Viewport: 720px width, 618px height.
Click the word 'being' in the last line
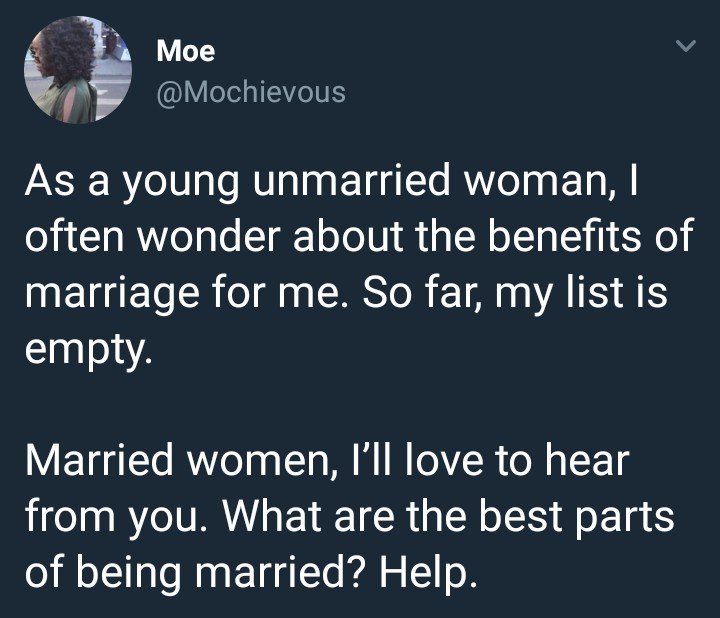coord(129,574)
